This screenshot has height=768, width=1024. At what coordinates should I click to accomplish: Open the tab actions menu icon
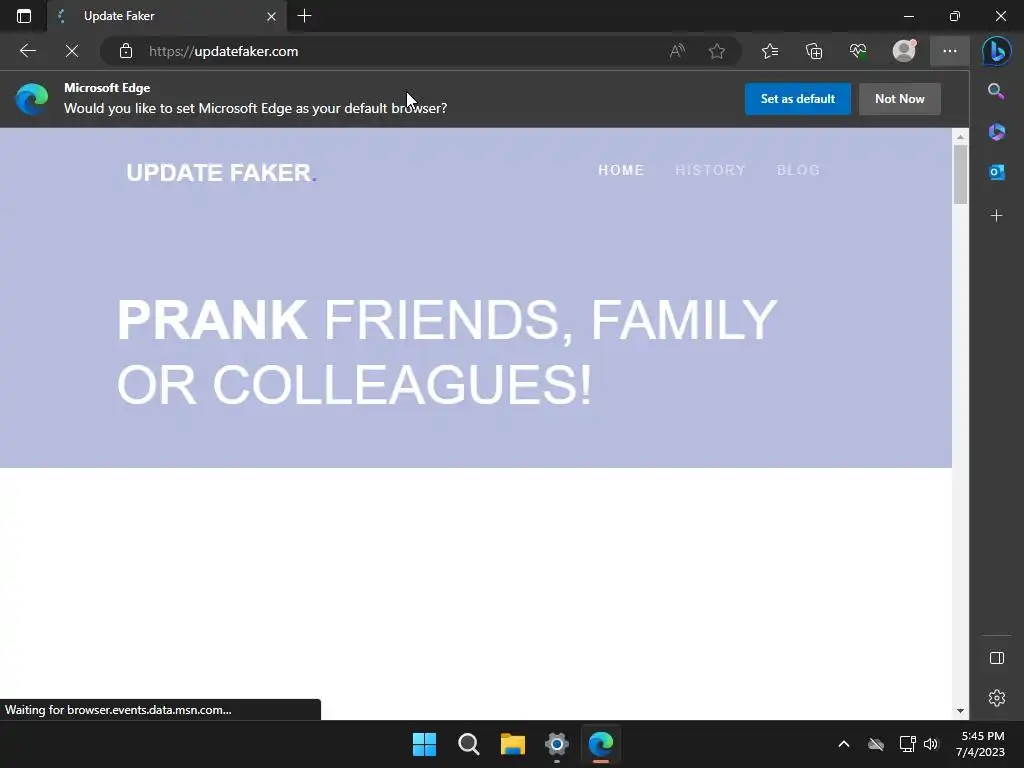(24, 16)
